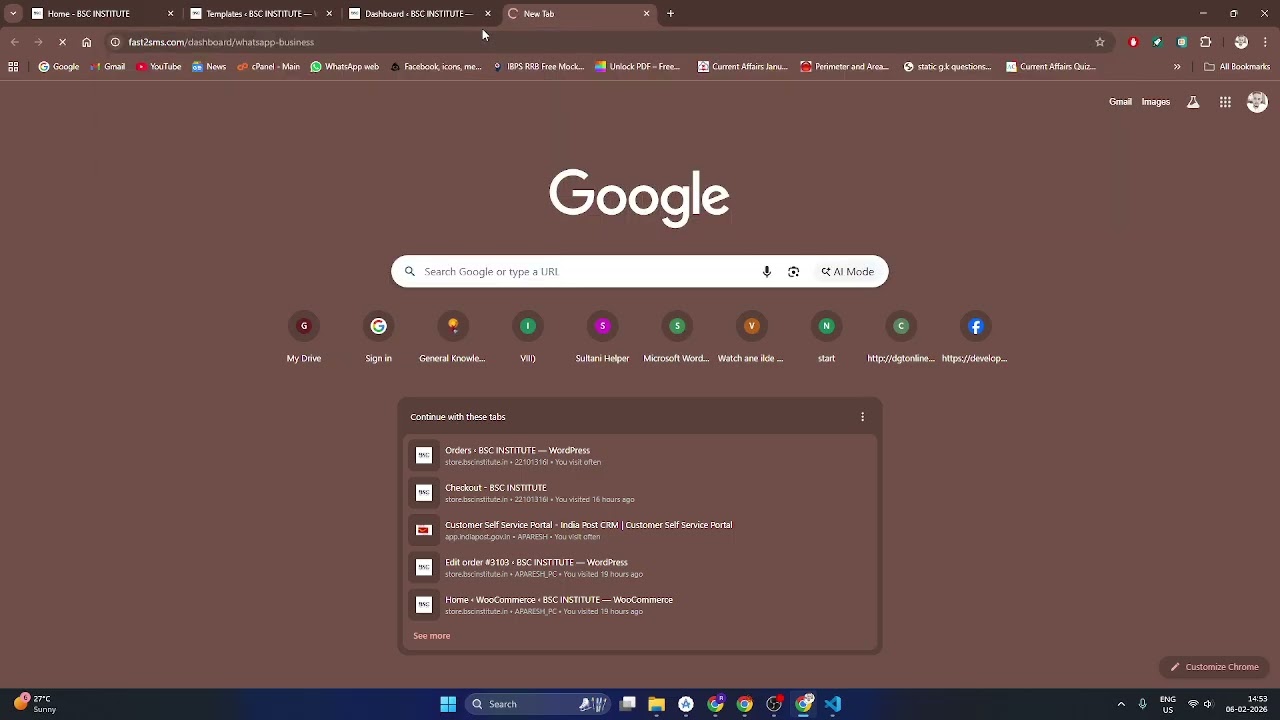Bookmark this tab with the star icon
The width and height of the screenshot is (1280, 720).
tap(1100, 42)
